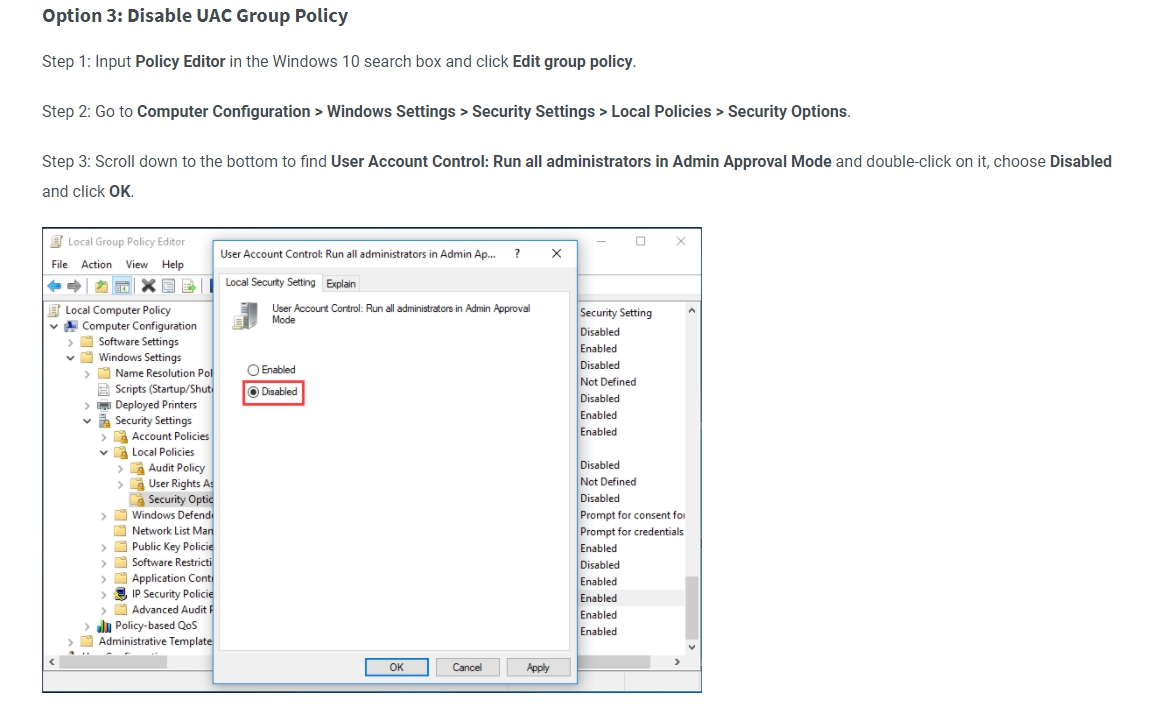Open the Action menu
The height and width of the screenshot is (716, 1158).
[x=96, y=264]
